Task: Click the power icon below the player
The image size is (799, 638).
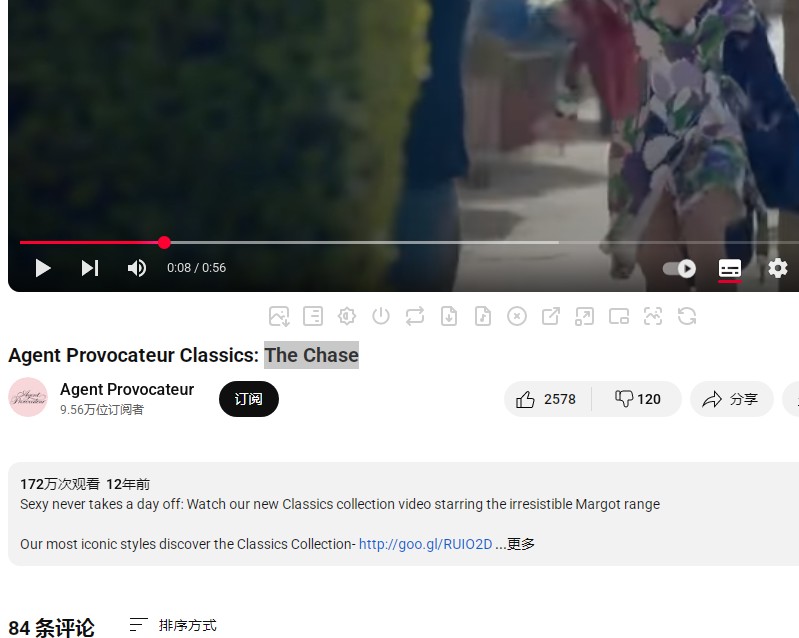Action: (x=381, y=316)
